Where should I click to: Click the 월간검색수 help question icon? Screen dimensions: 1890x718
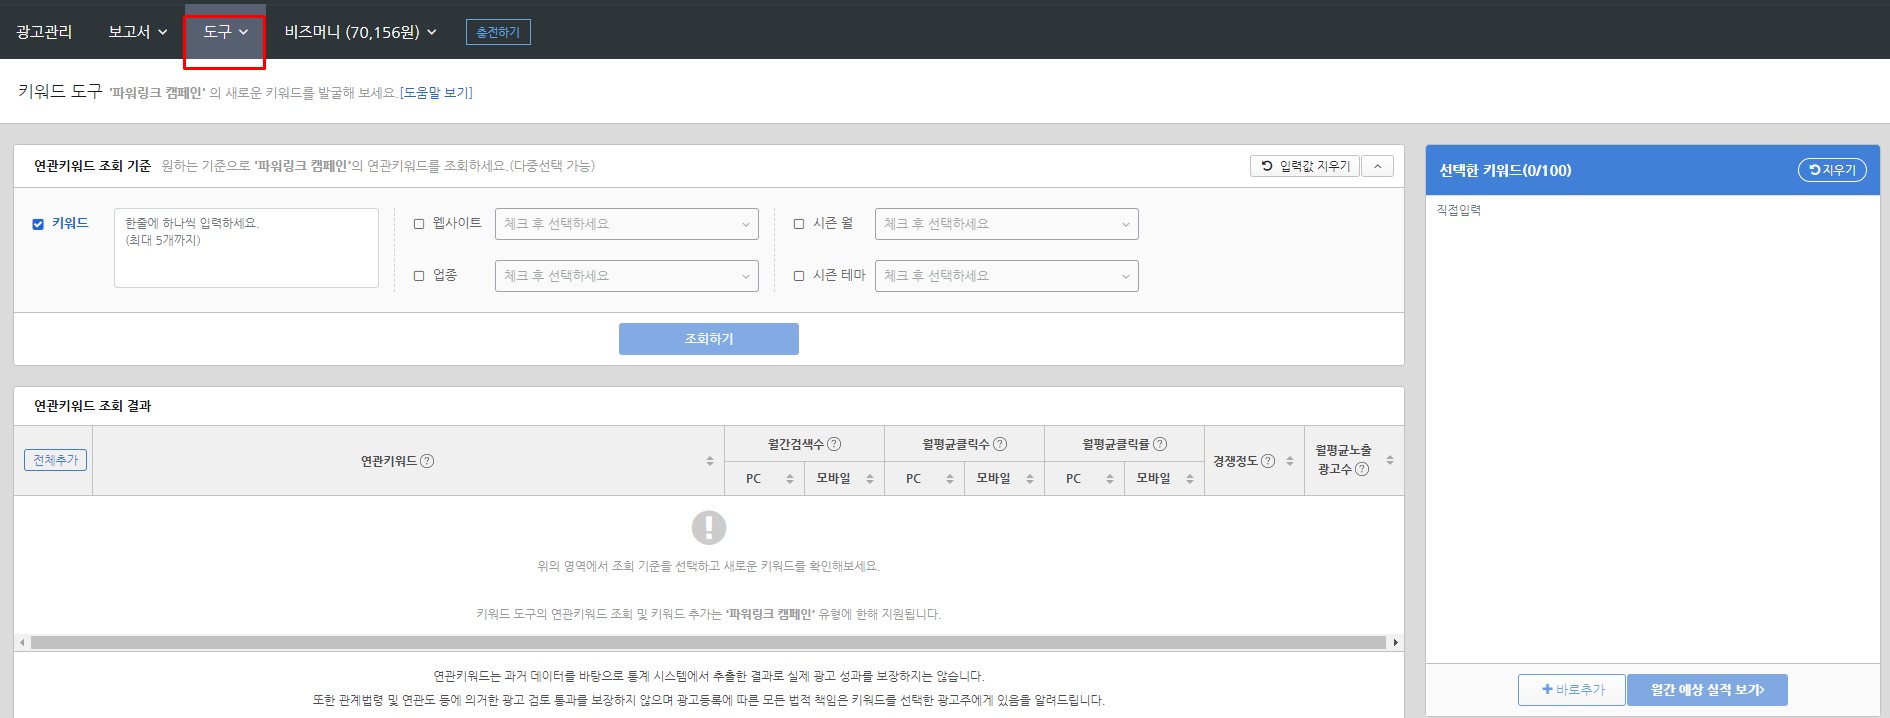coord(834,444)
